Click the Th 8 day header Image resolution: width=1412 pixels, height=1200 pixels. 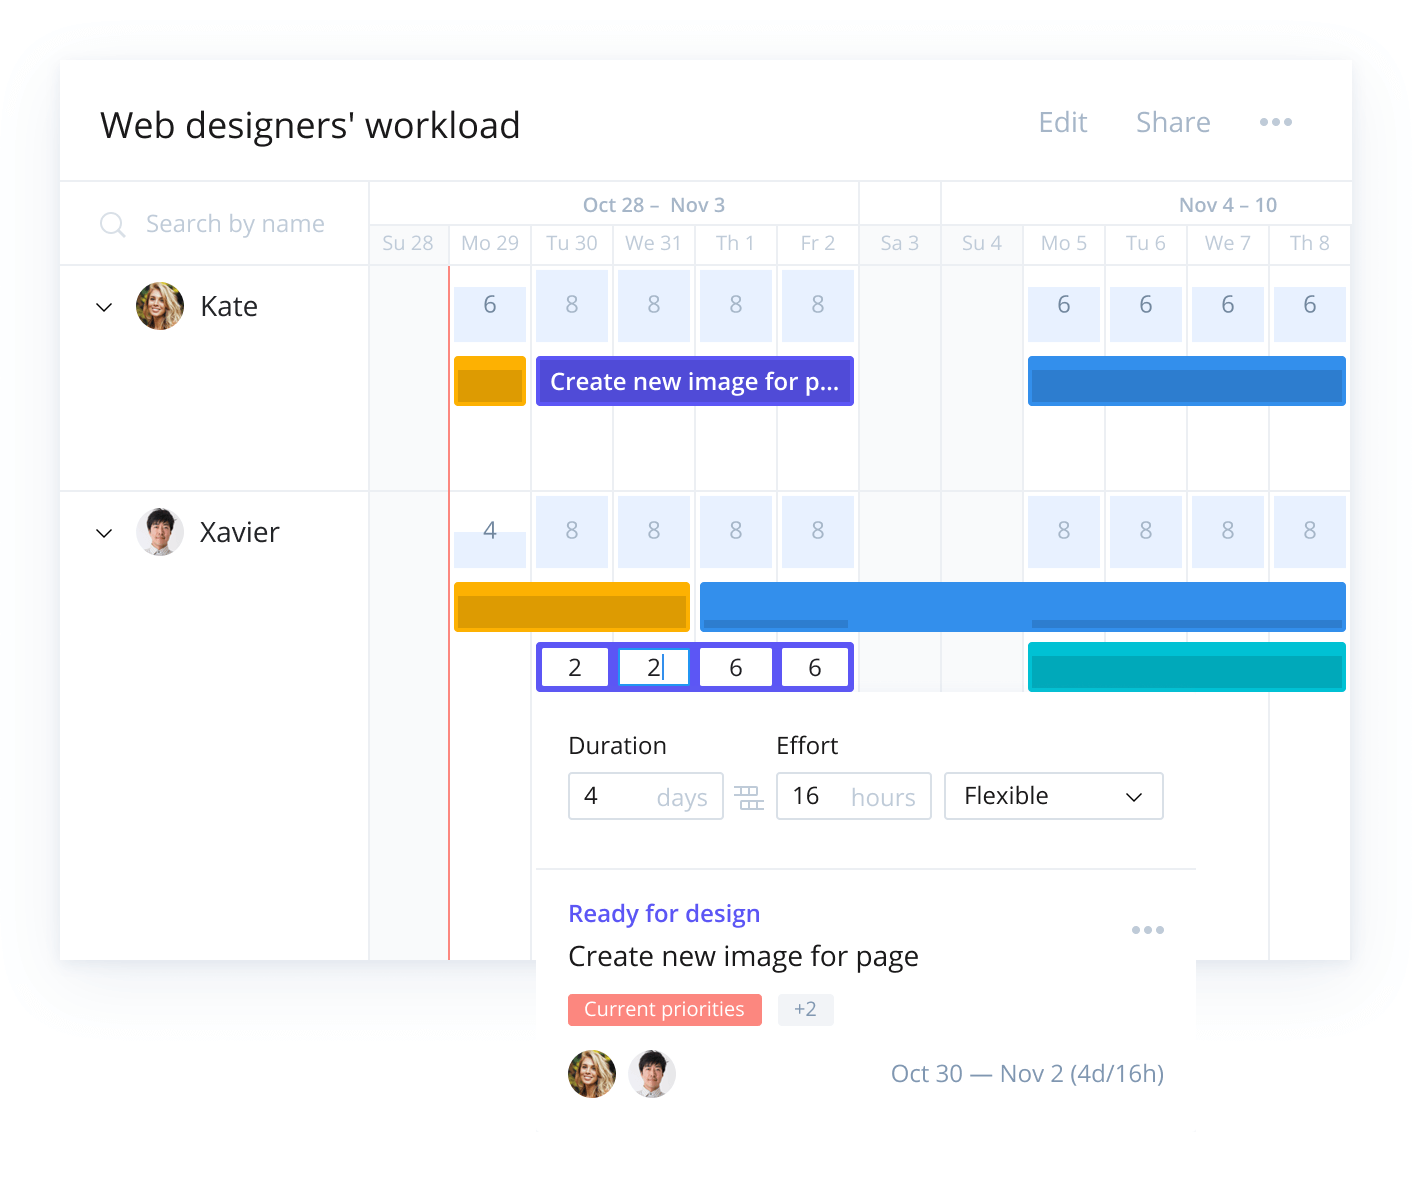pos(1310,243)
